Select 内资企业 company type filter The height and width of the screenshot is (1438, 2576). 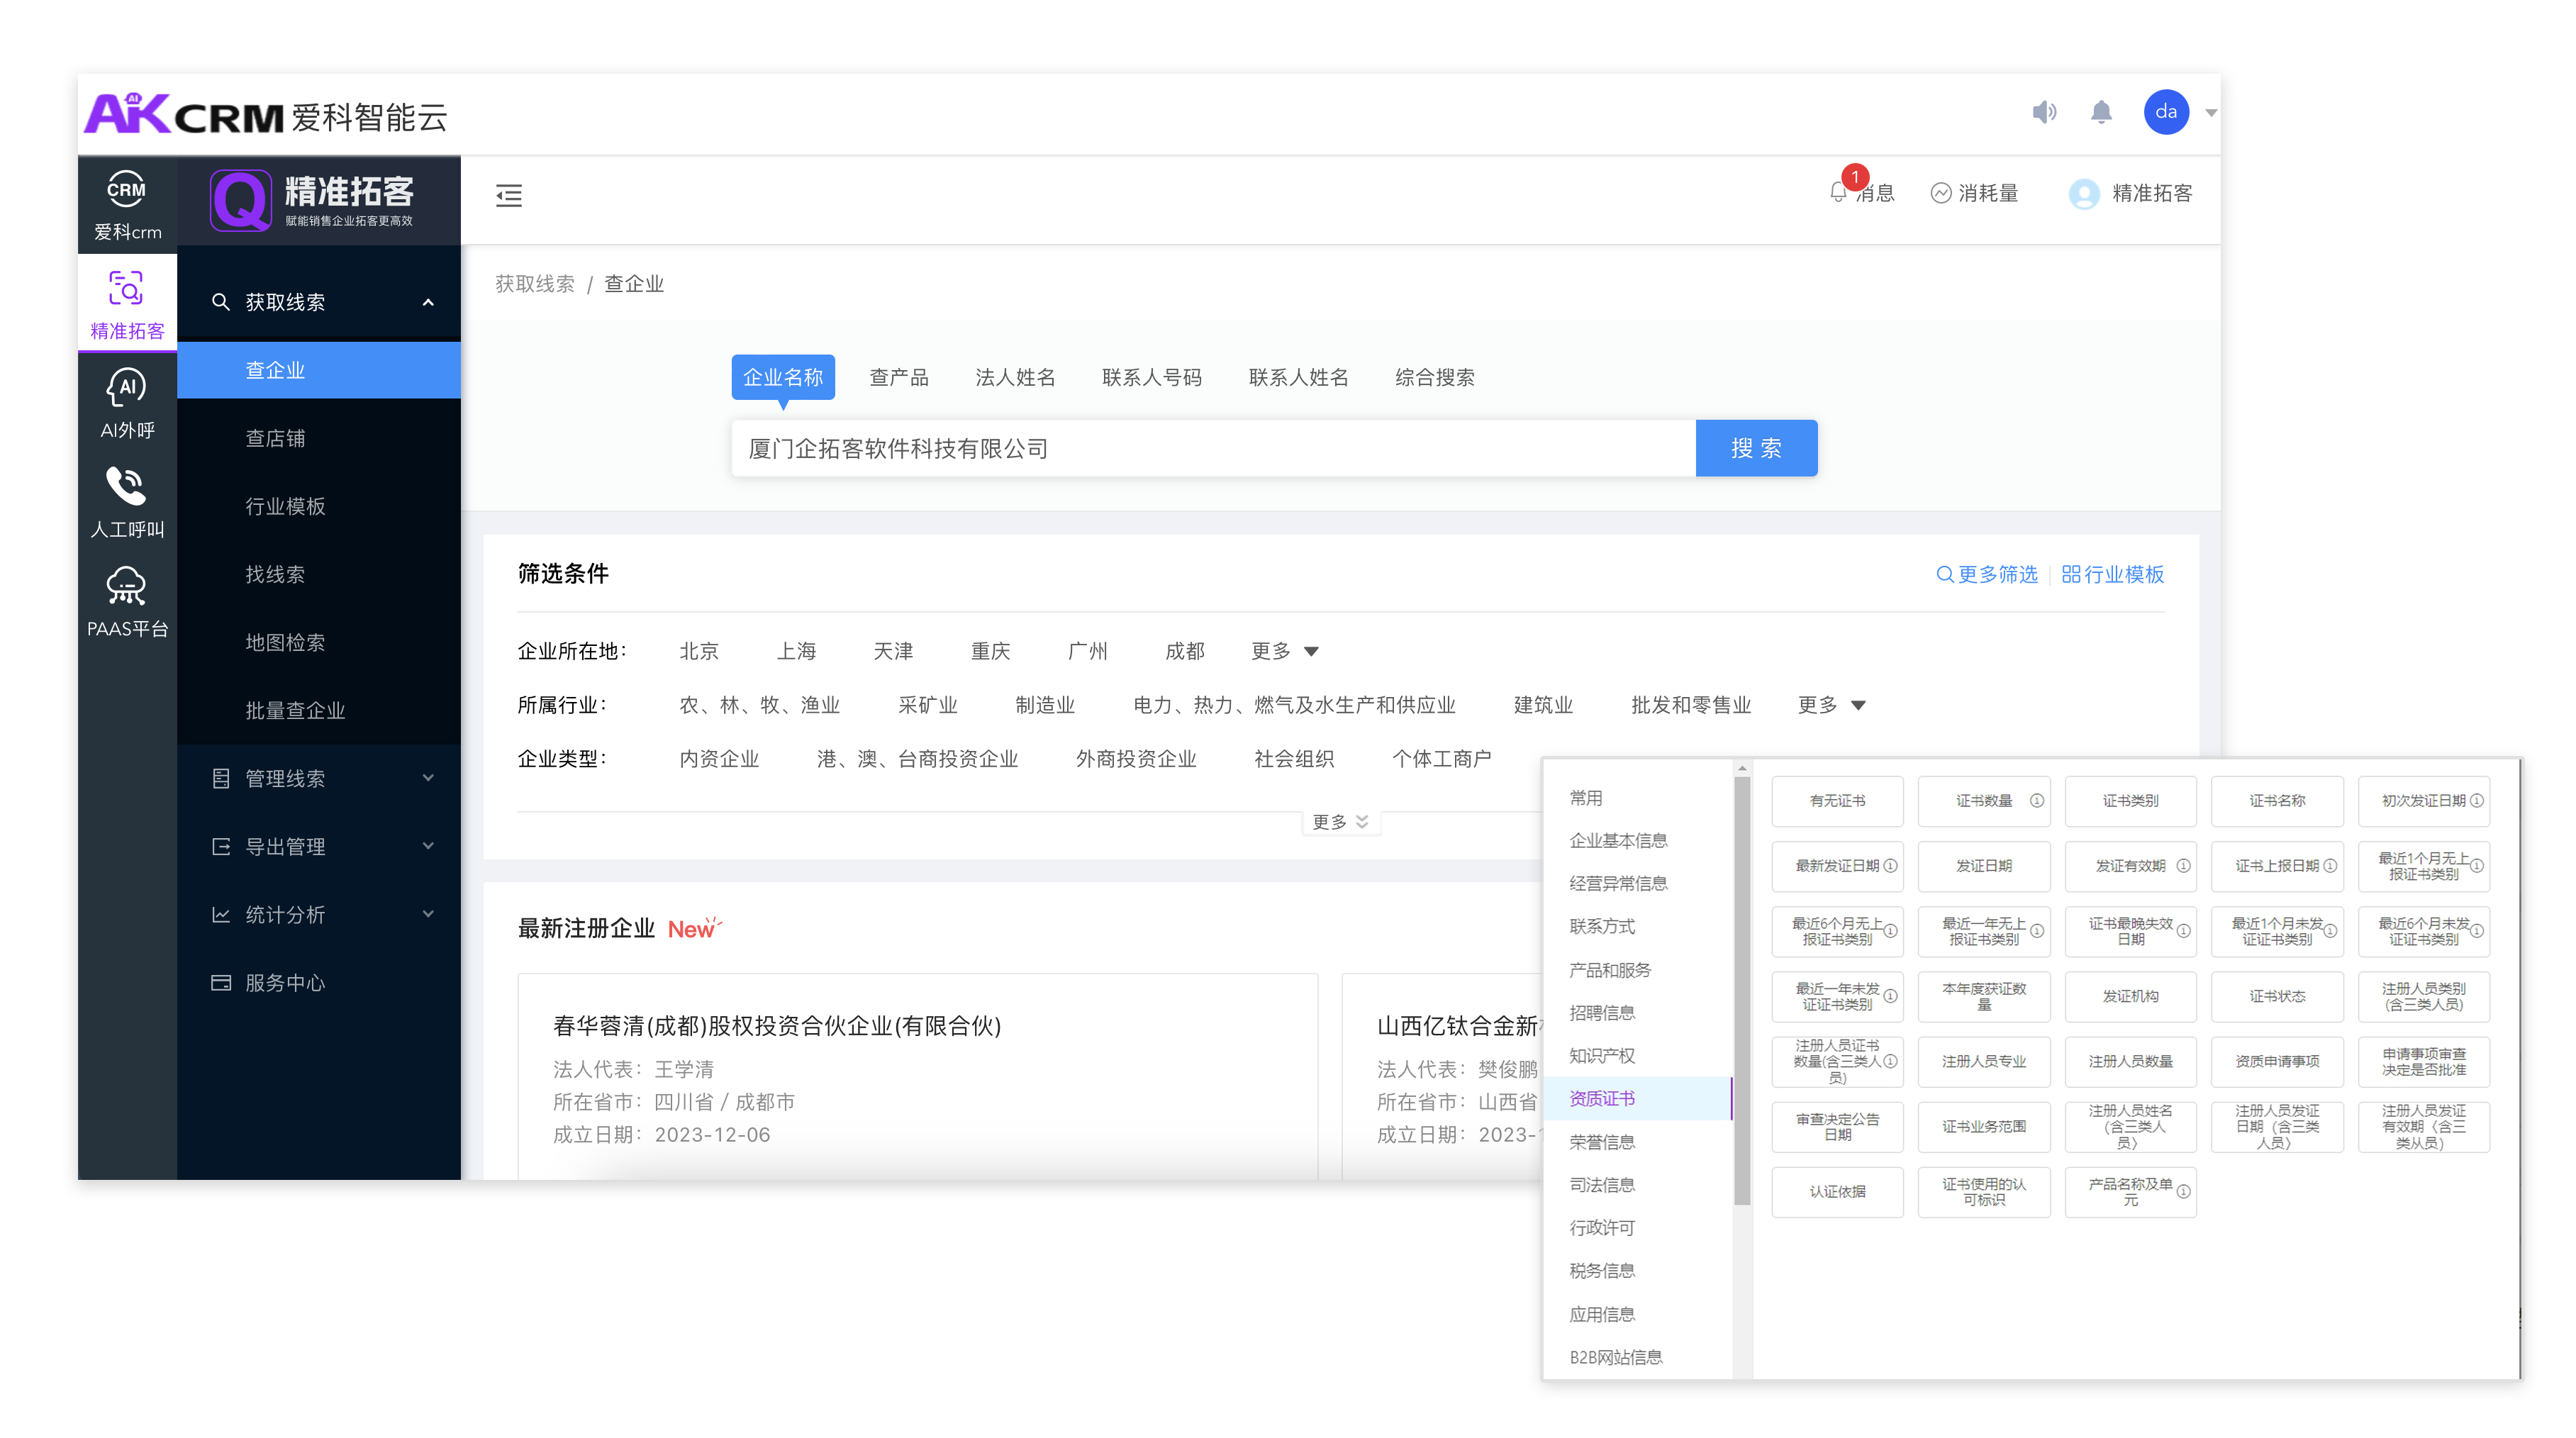(x=719, y=759)
